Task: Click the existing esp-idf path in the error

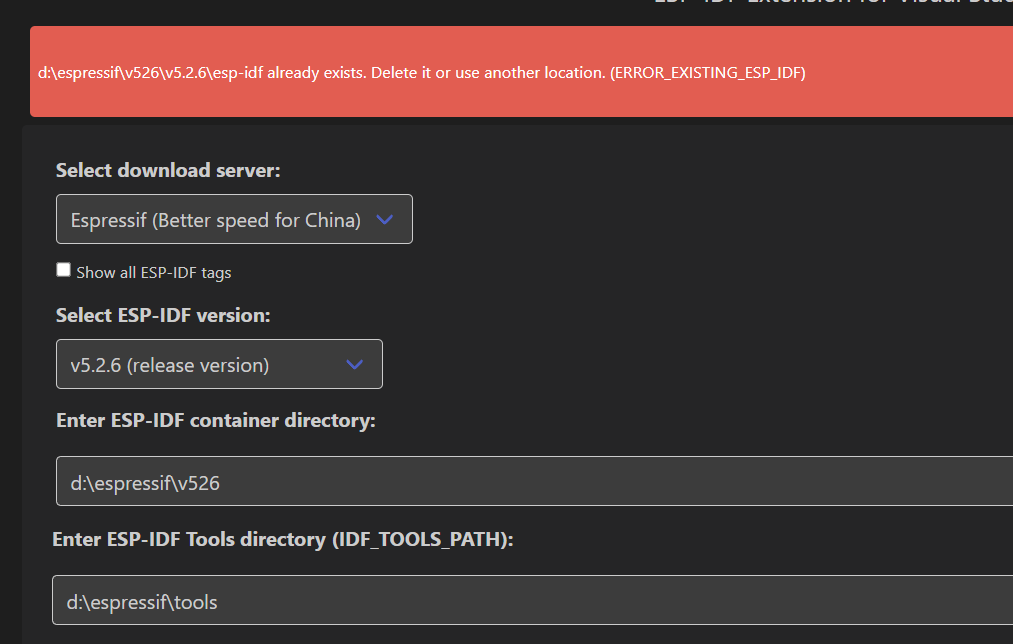Action: pyautogui.click(x=150, y=73)
